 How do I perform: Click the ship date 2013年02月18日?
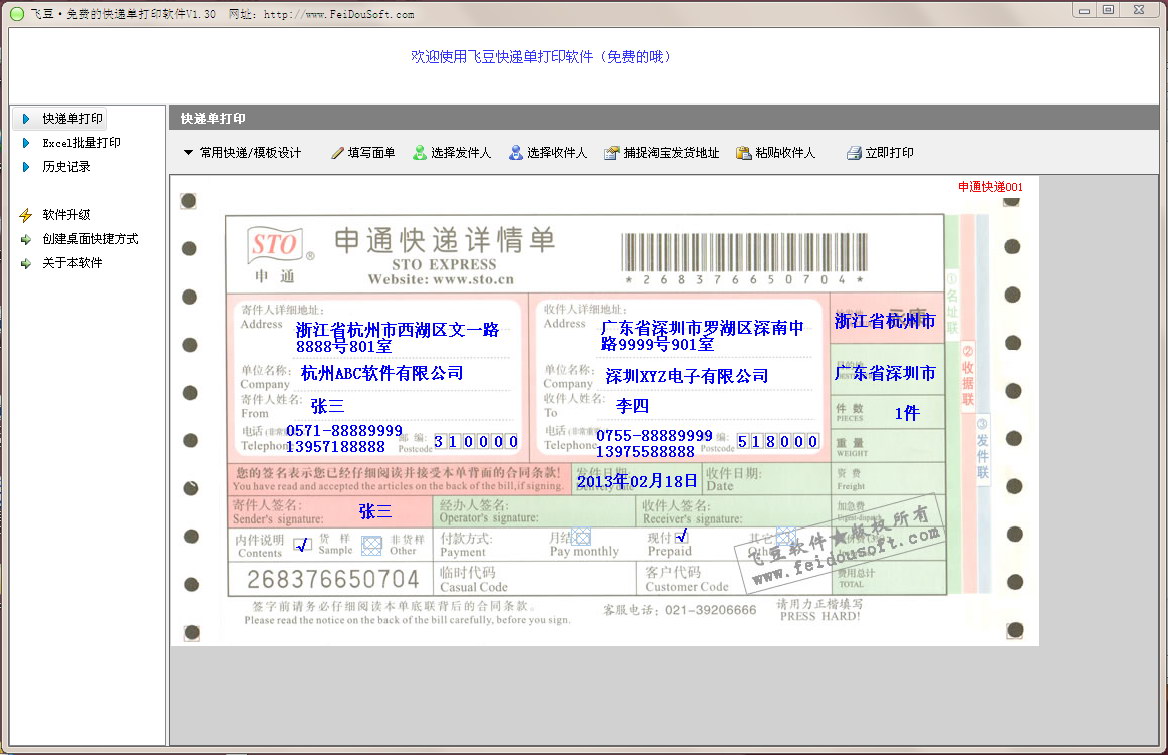coord(638,481)
